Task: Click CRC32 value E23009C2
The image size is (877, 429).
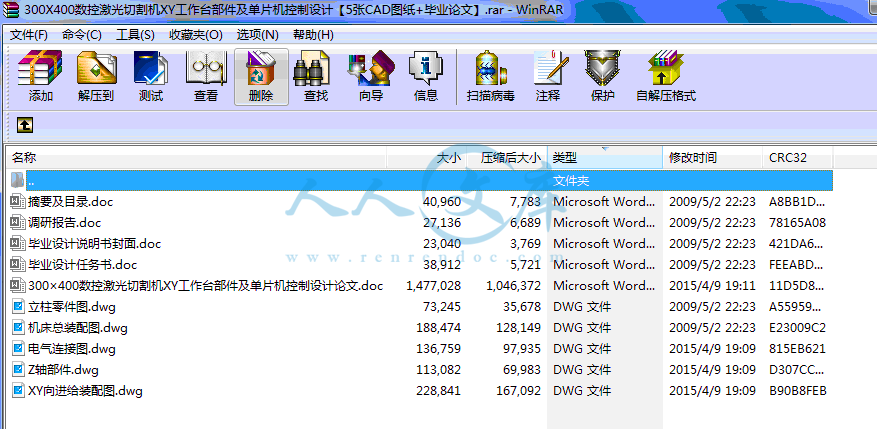Action: [798, 327]
